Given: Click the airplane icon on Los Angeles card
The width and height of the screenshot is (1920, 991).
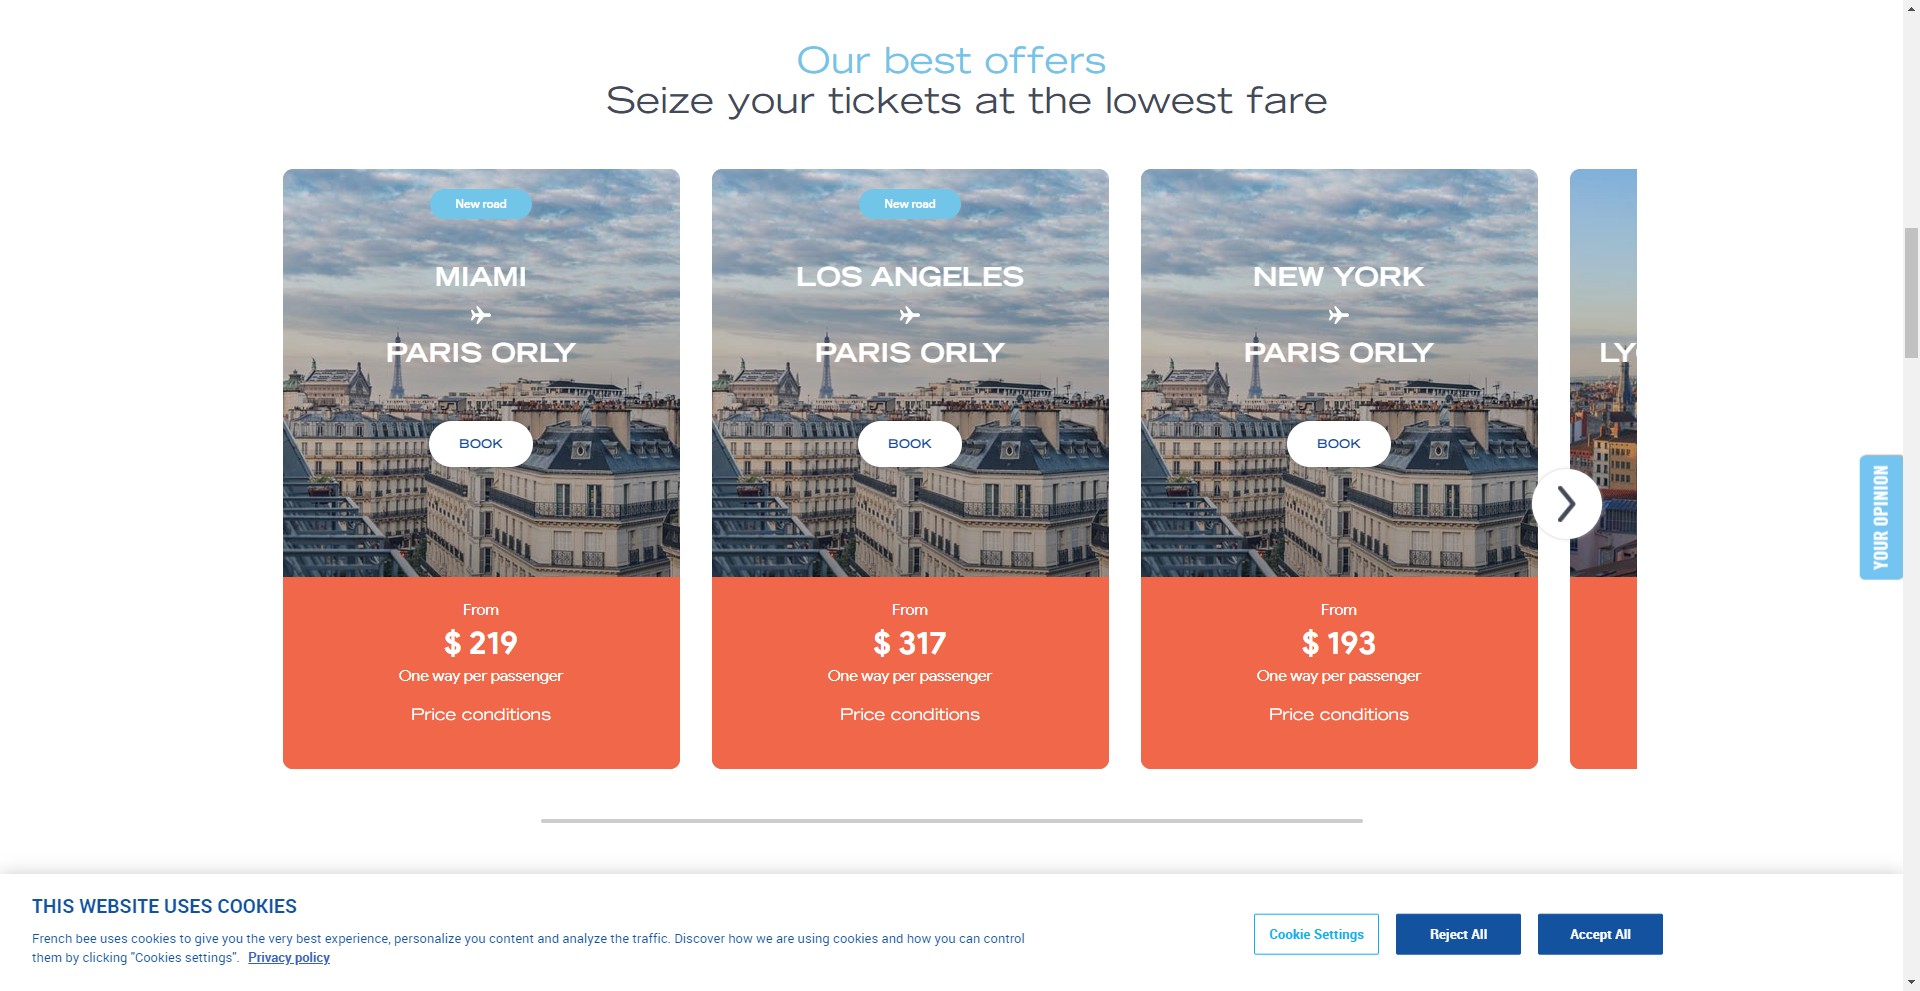Looking at the screenshot, I should [x=910, y=316].
